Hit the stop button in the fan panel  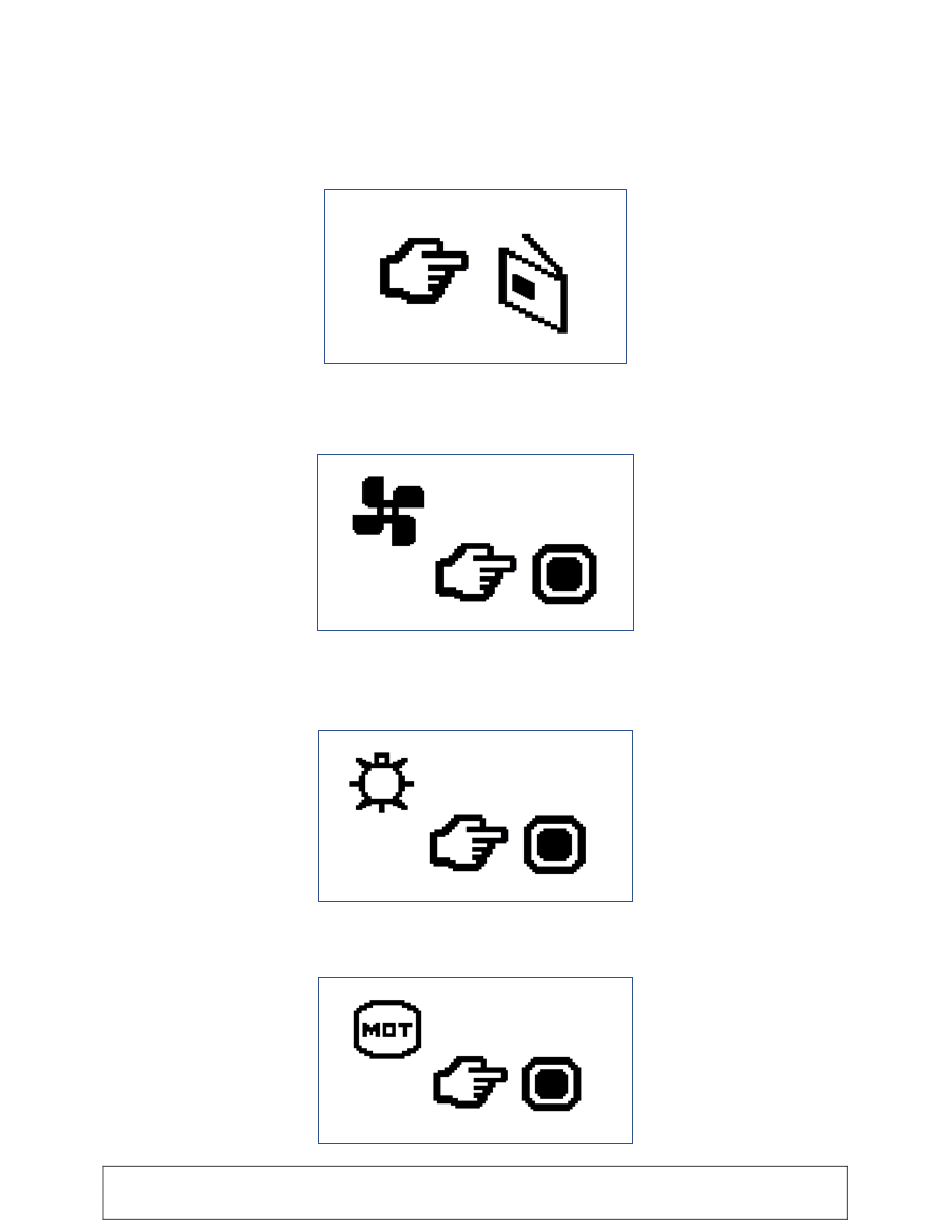coord(564,574)
